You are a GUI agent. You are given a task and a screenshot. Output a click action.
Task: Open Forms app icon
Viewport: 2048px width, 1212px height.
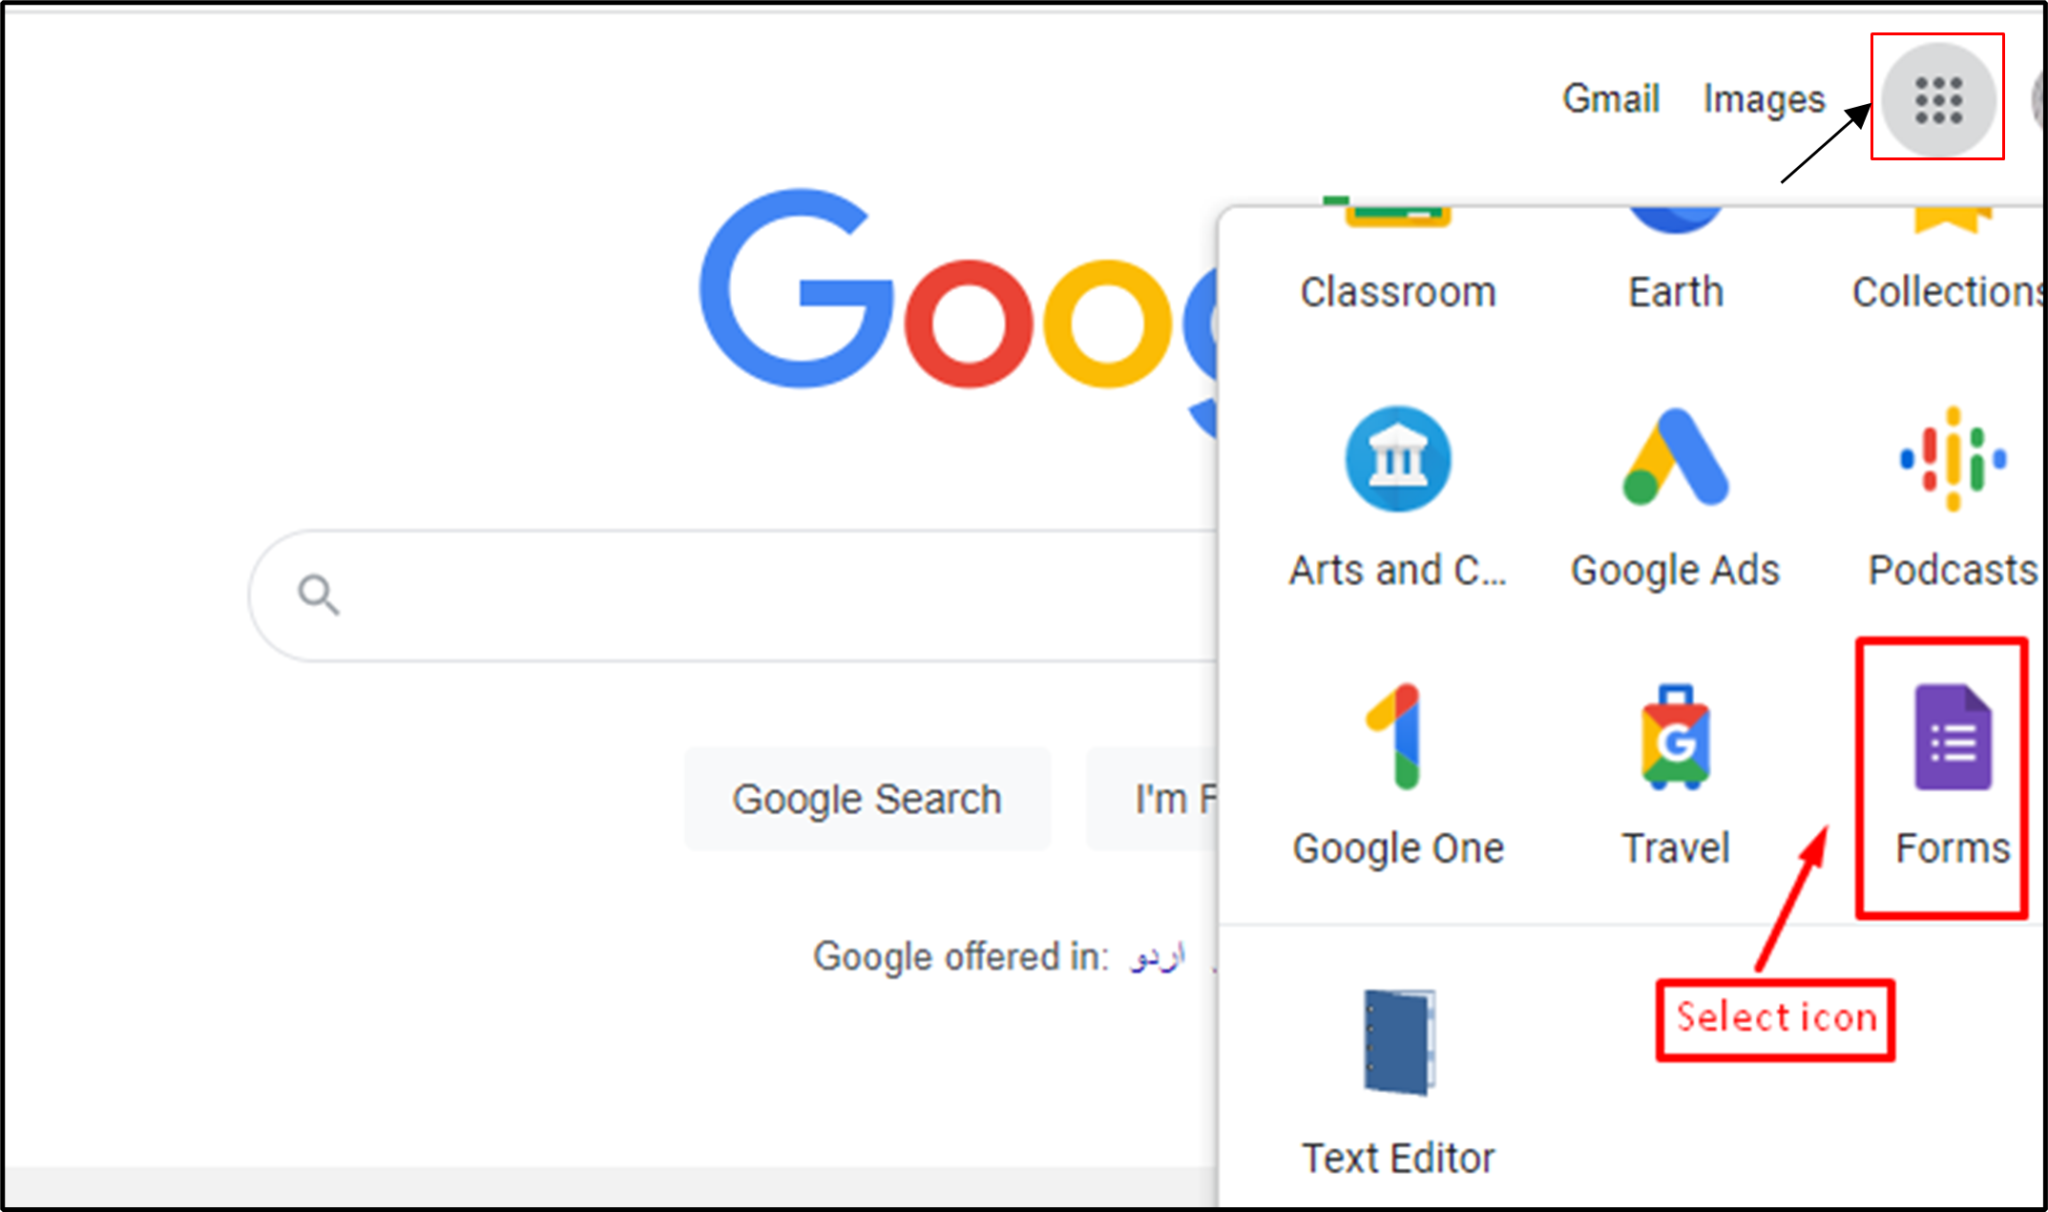[1952, 737]
